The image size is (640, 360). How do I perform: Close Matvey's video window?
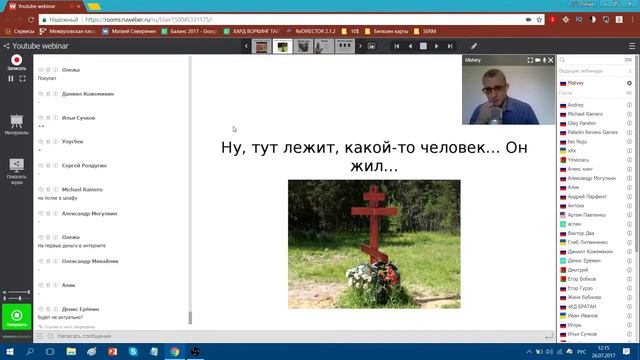click(x=551, y=60)
